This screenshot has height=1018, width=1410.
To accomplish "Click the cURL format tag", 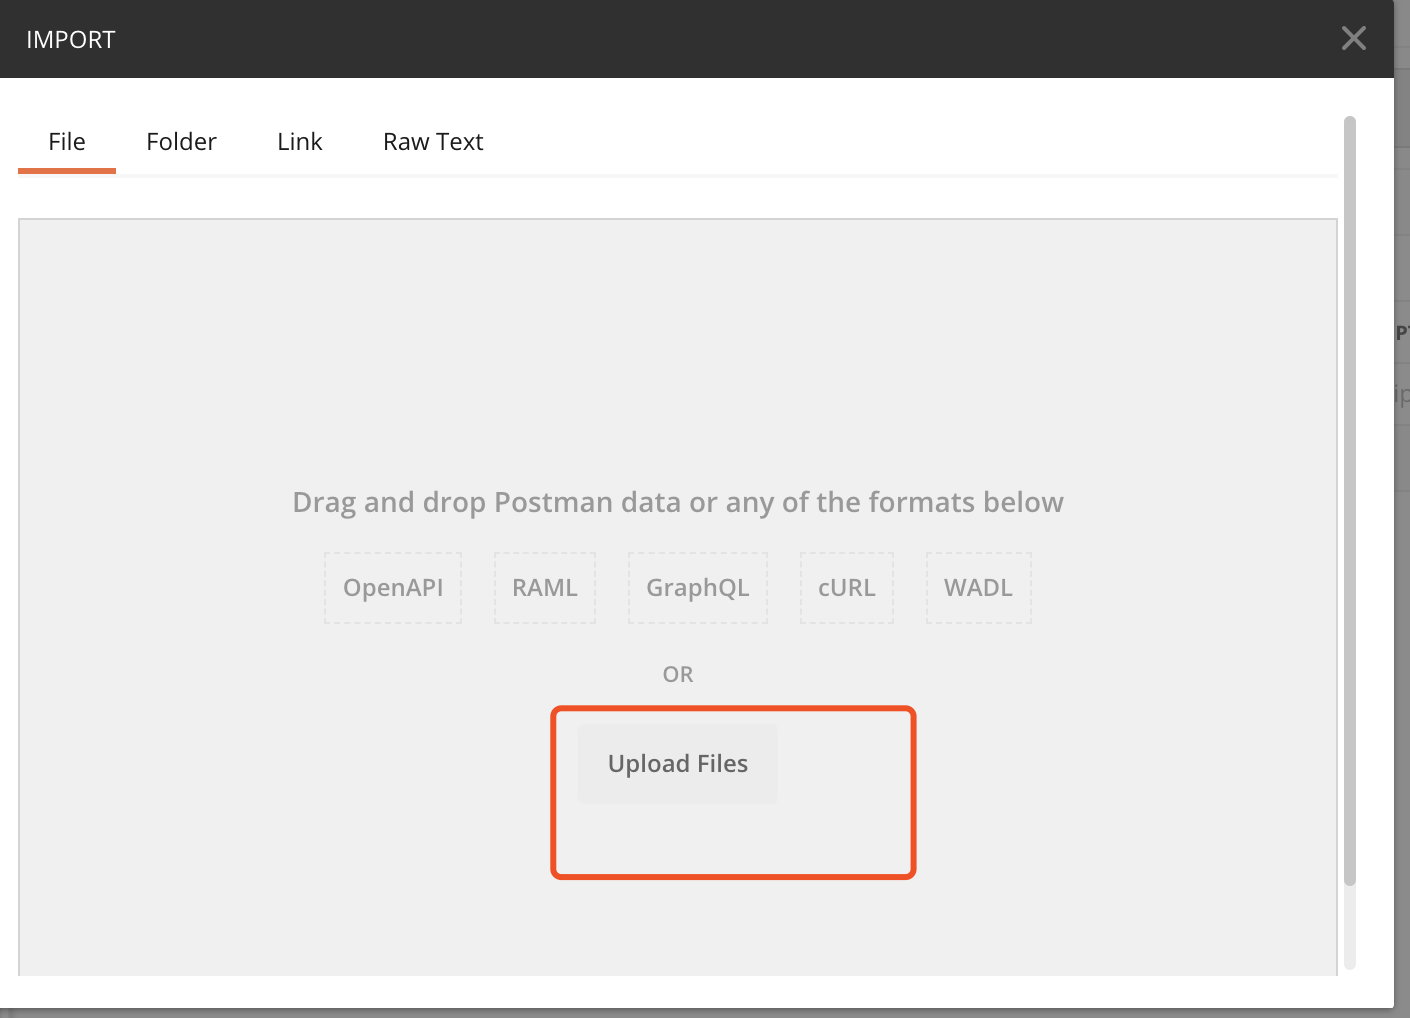I will tap(847, 588).
